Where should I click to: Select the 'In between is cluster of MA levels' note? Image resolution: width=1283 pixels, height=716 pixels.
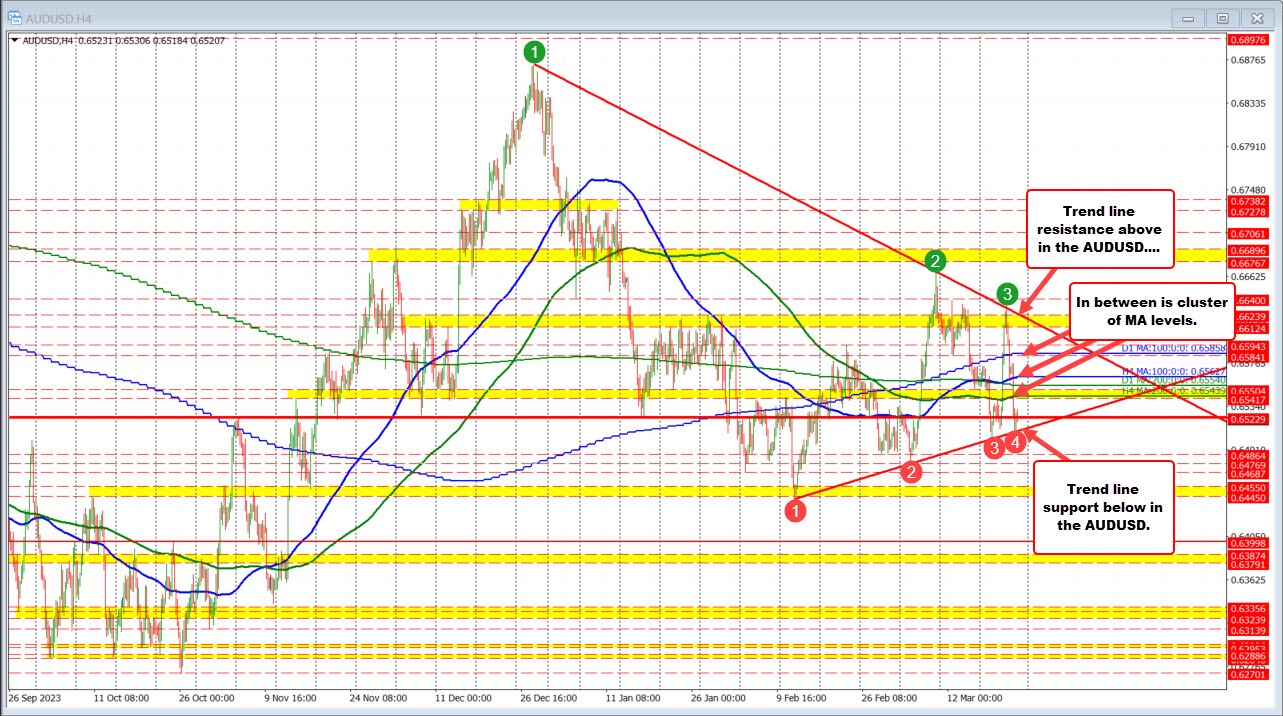click(1153, 311)
